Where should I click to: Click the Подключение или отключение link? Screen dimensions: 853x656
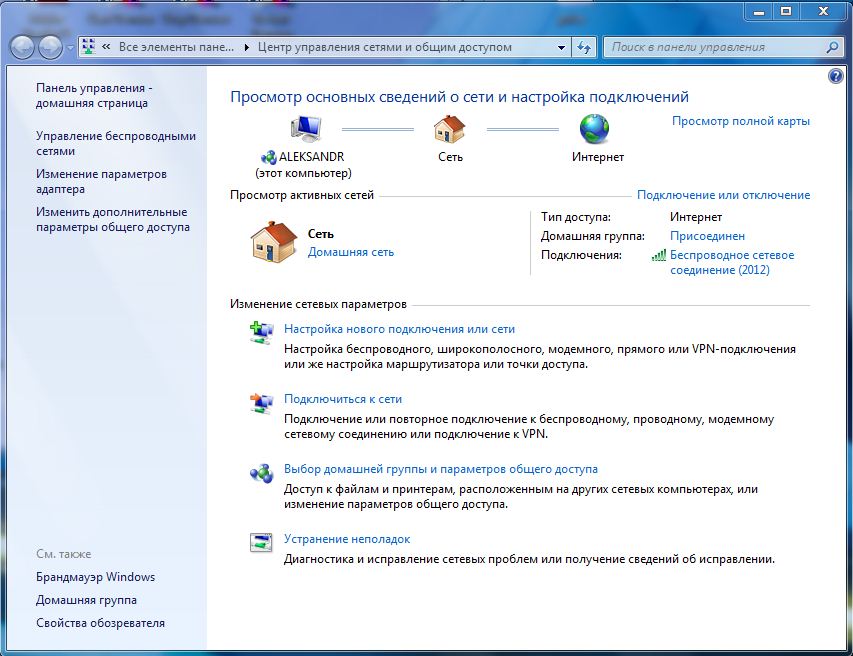tap(723, 195)
